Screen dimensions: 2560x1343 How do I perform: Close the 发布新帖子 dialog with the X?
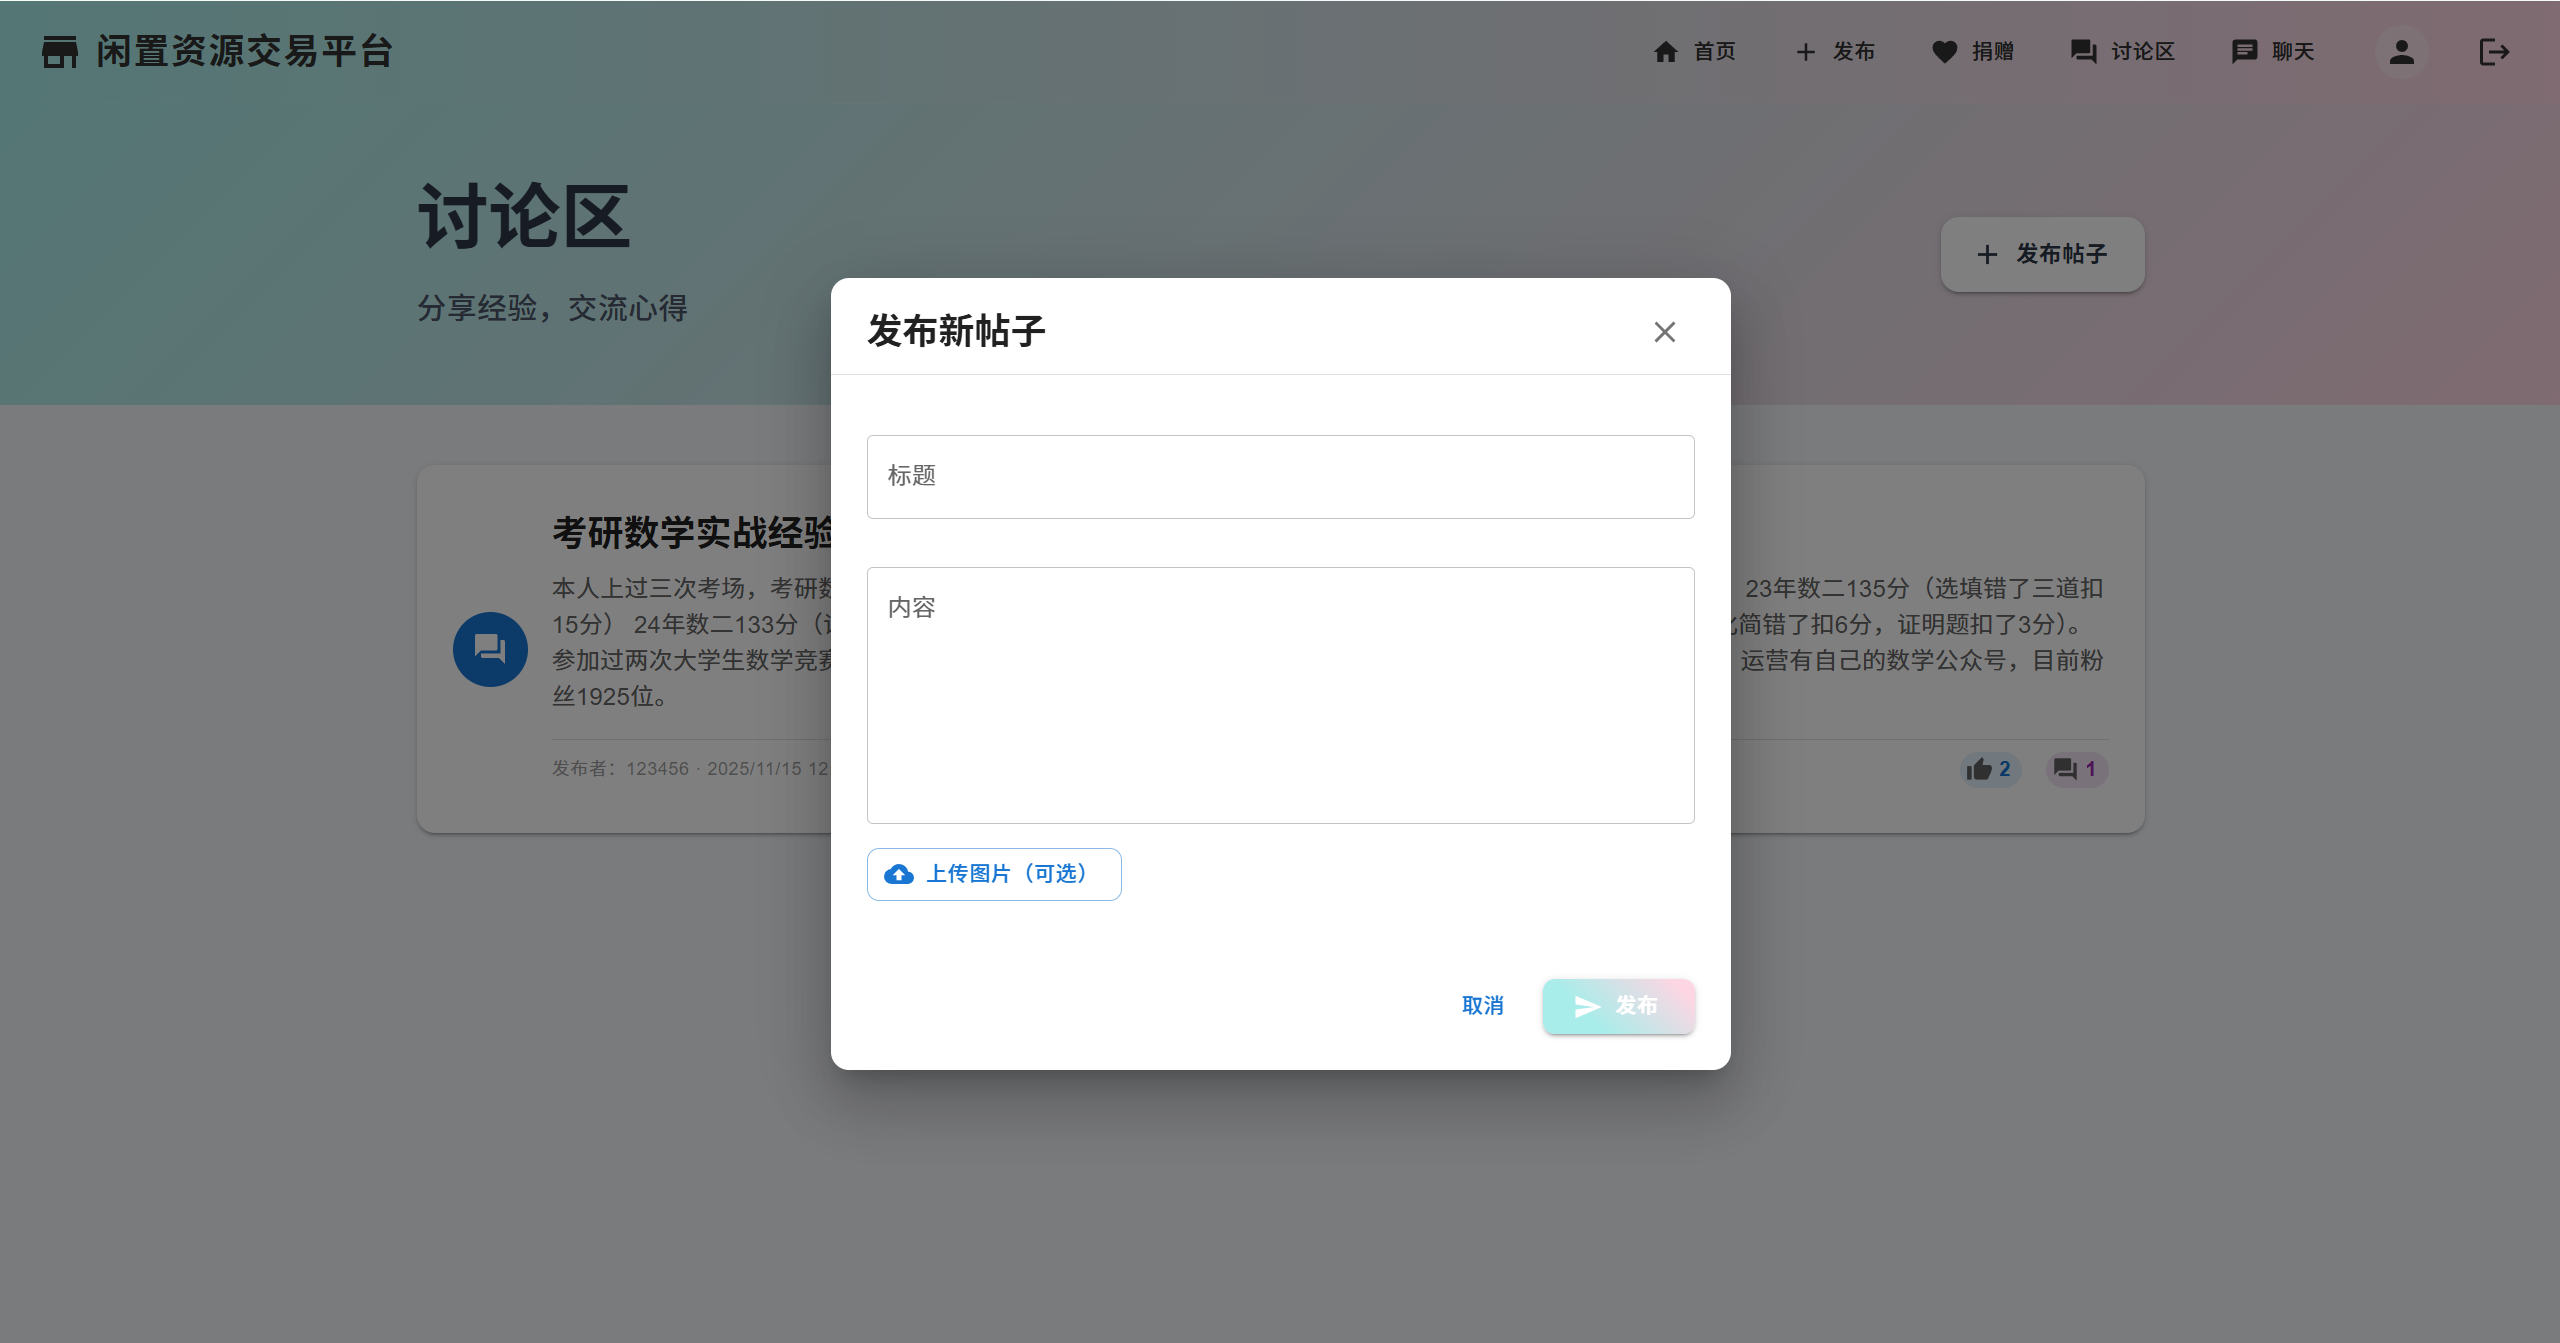tap(1664, 331)
